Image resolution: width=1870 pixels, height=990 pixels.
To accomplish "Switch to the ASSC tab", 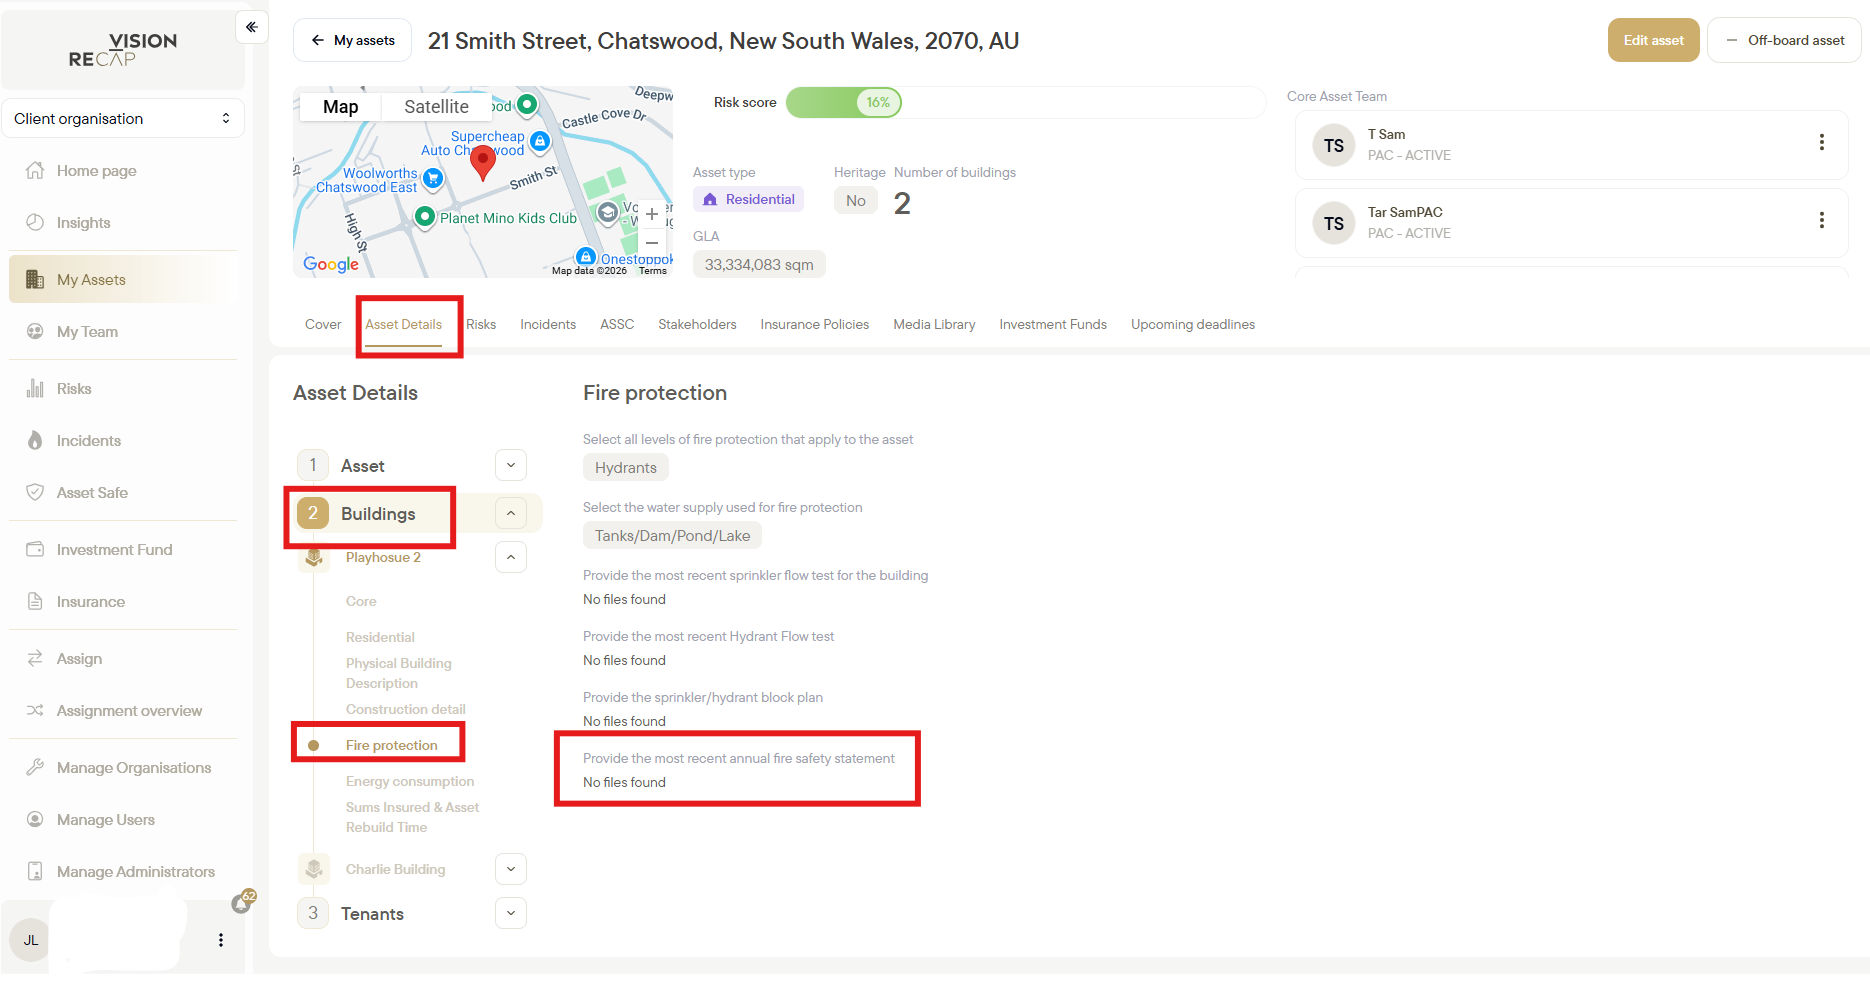I will (x=617, y=324).
